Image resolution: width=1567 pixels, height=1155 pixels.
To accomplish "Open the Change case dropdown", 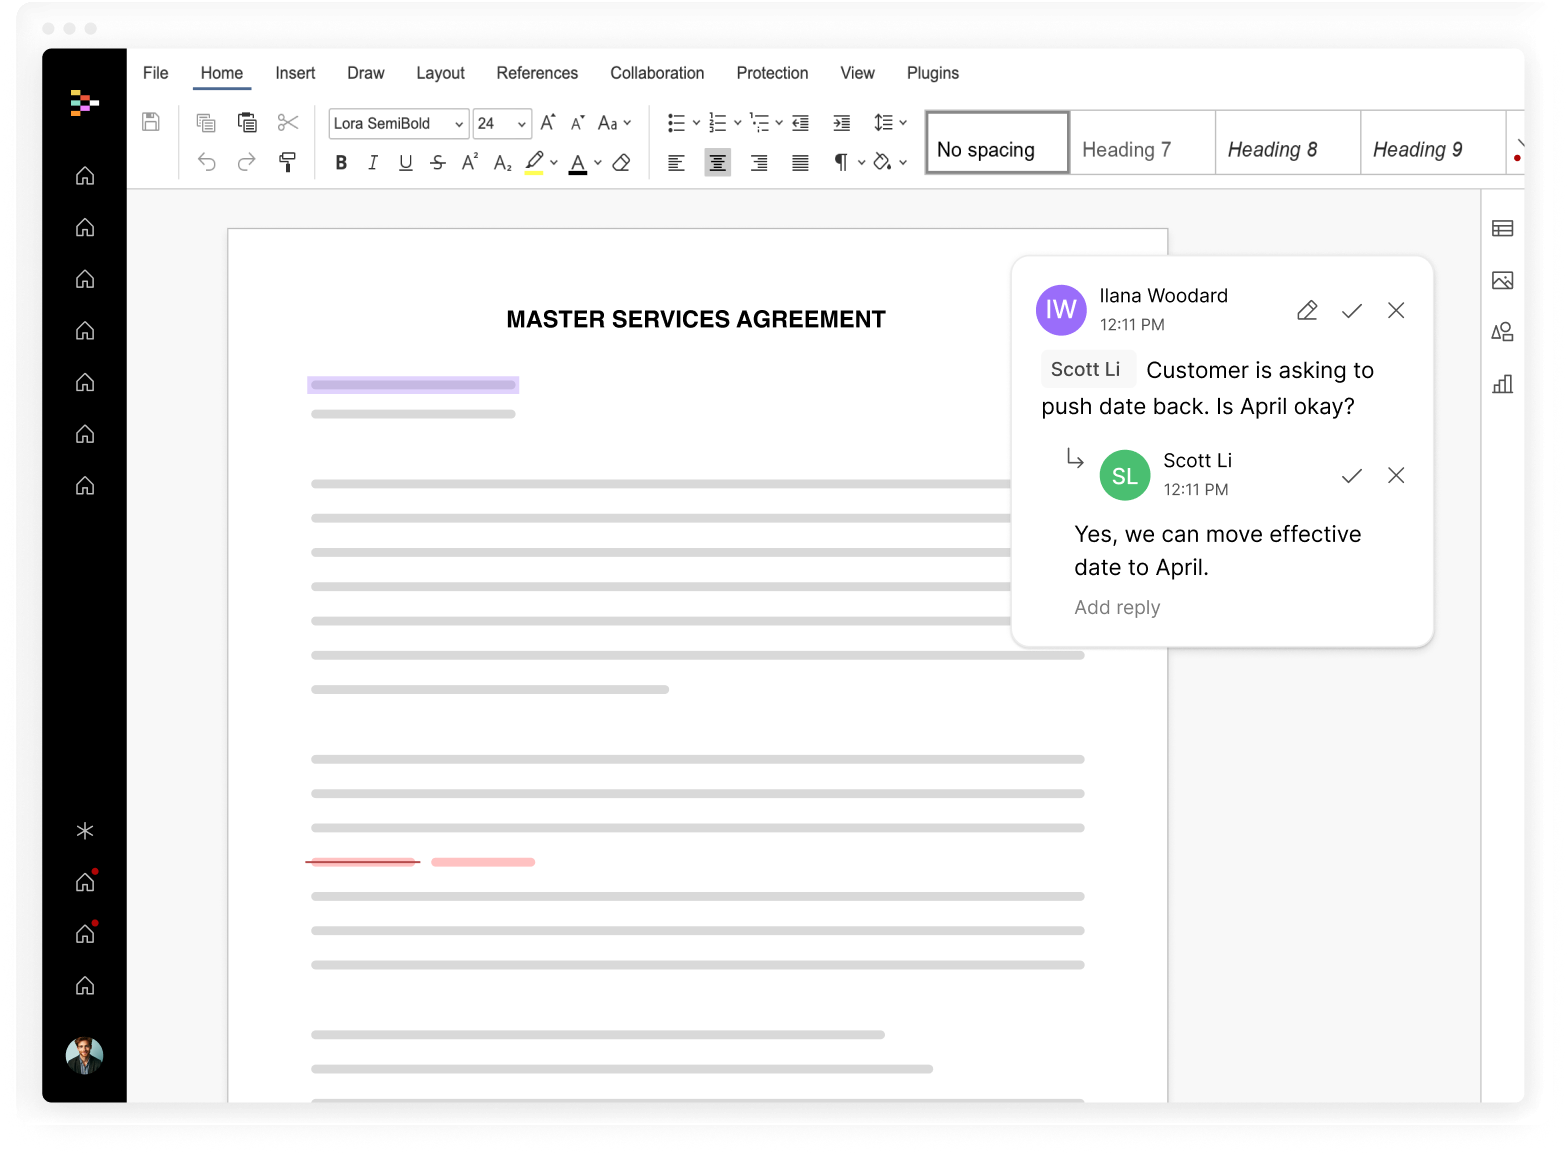I will [614, 123].
